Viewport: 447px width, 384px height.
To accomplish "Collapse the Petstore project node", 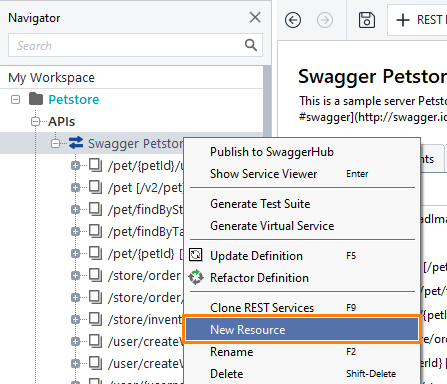I will (15, 99).
